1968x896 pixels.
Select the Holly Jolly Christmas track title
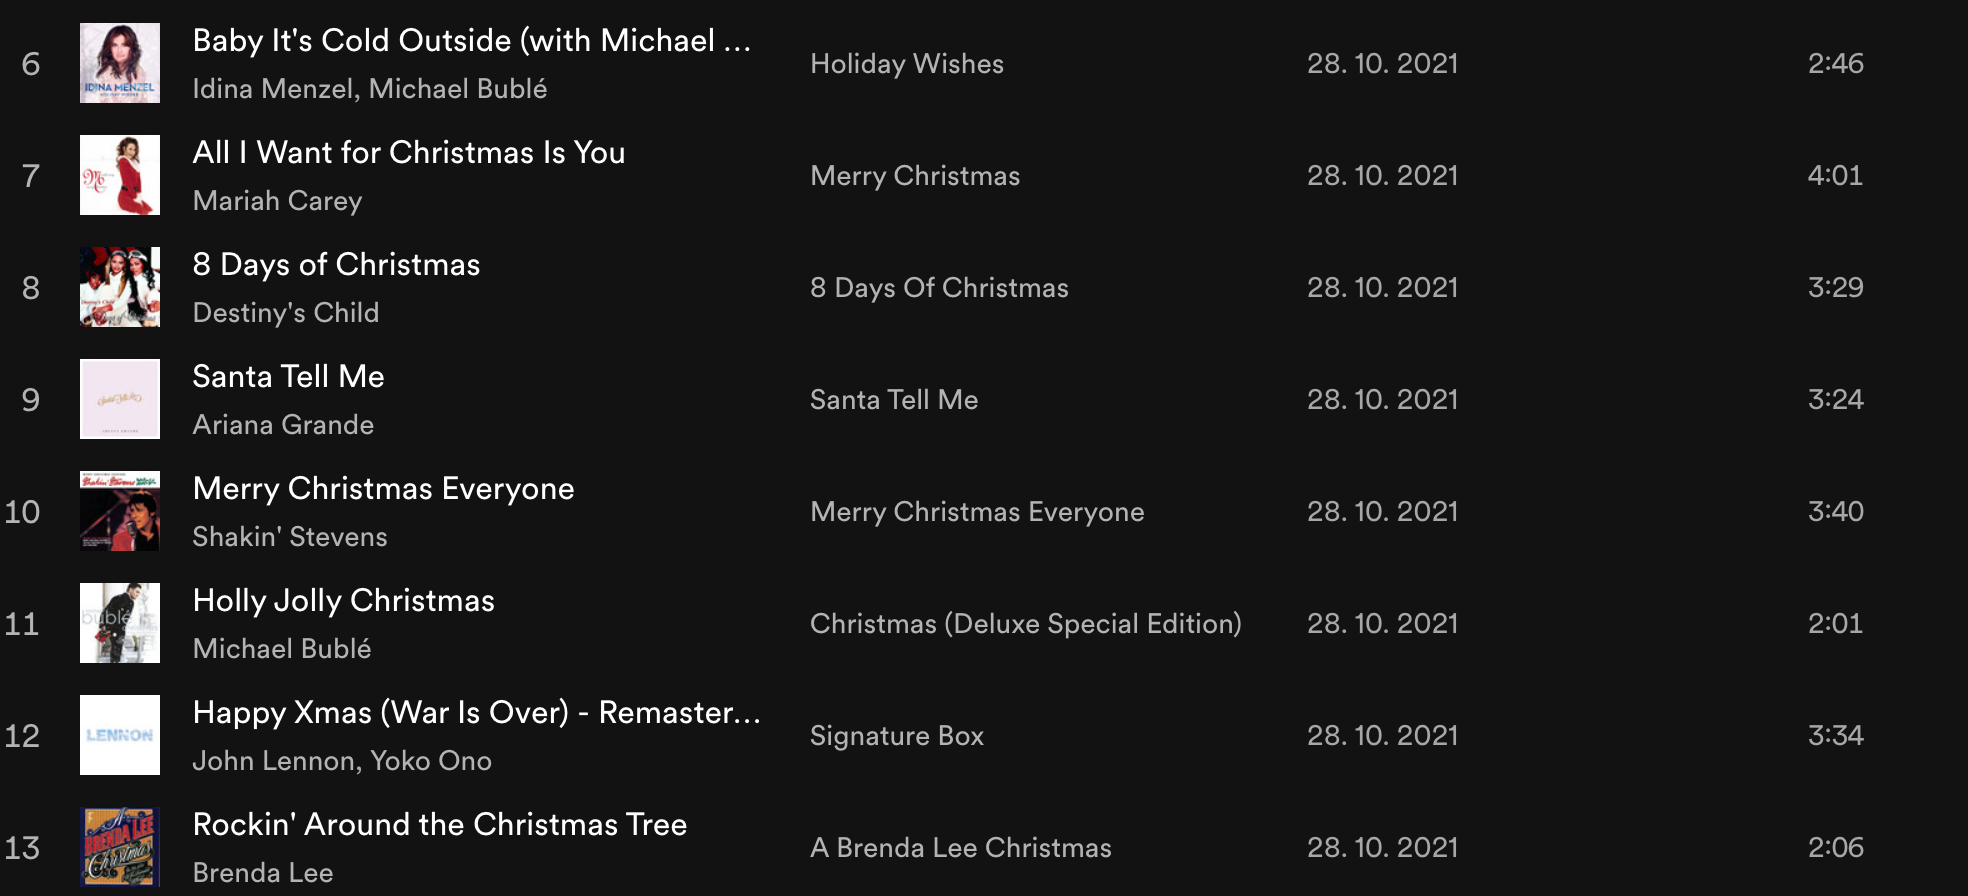click(x=343, y=601)
